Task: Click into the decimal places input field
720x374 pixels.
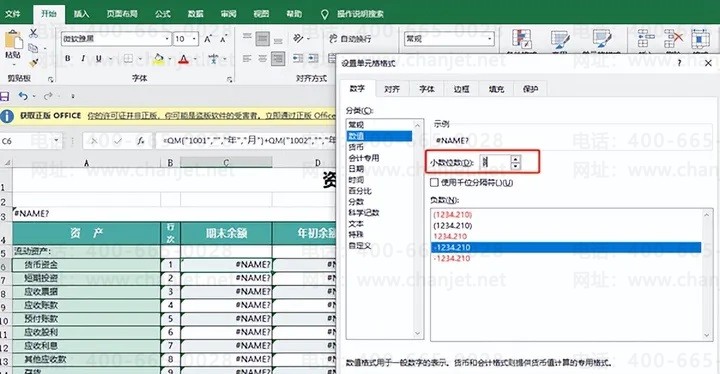Action: click(495, 162)
